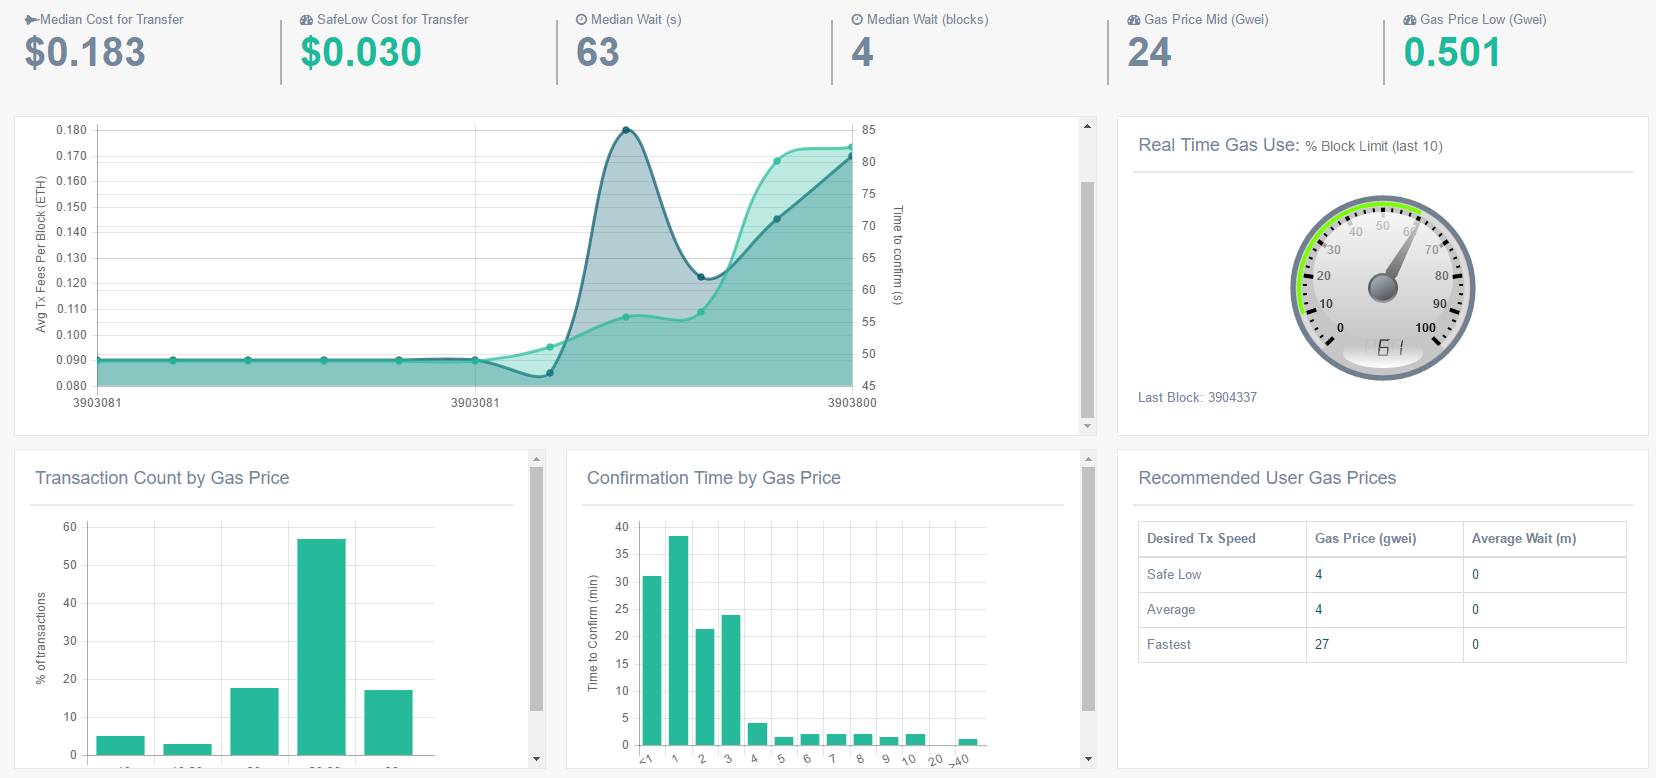Click the Safe Low gas price value 4

pos(1319,575)
